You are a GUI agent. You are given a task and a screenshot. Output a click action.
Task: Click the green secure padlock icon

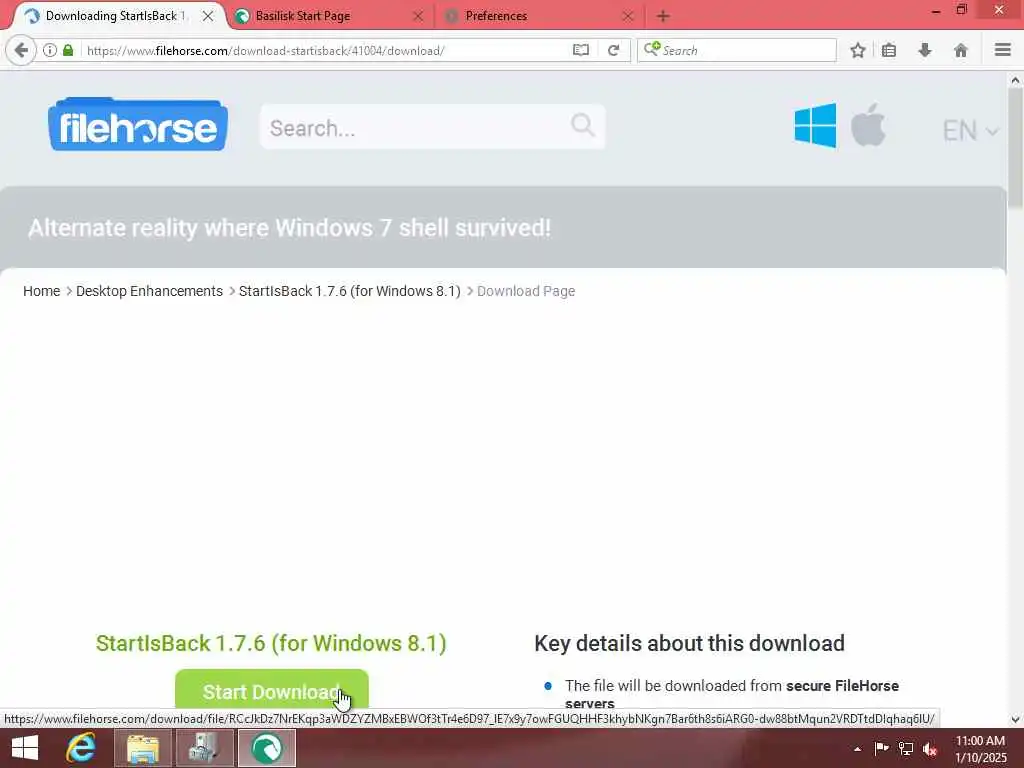click(68, 50)
